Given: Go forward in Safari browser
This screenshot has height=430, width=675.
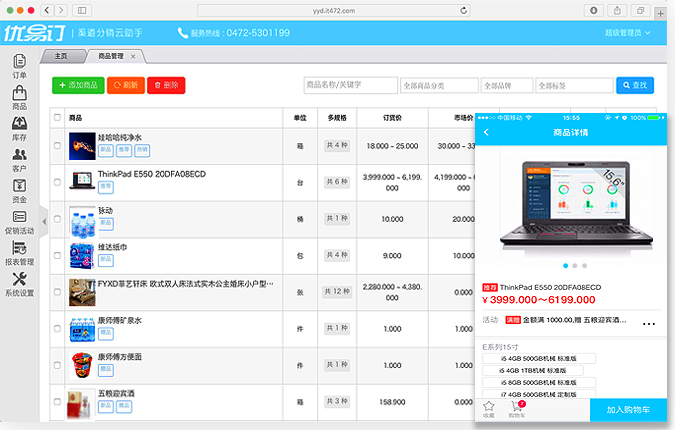Looking at the screenshot, I should coord(61,10).
